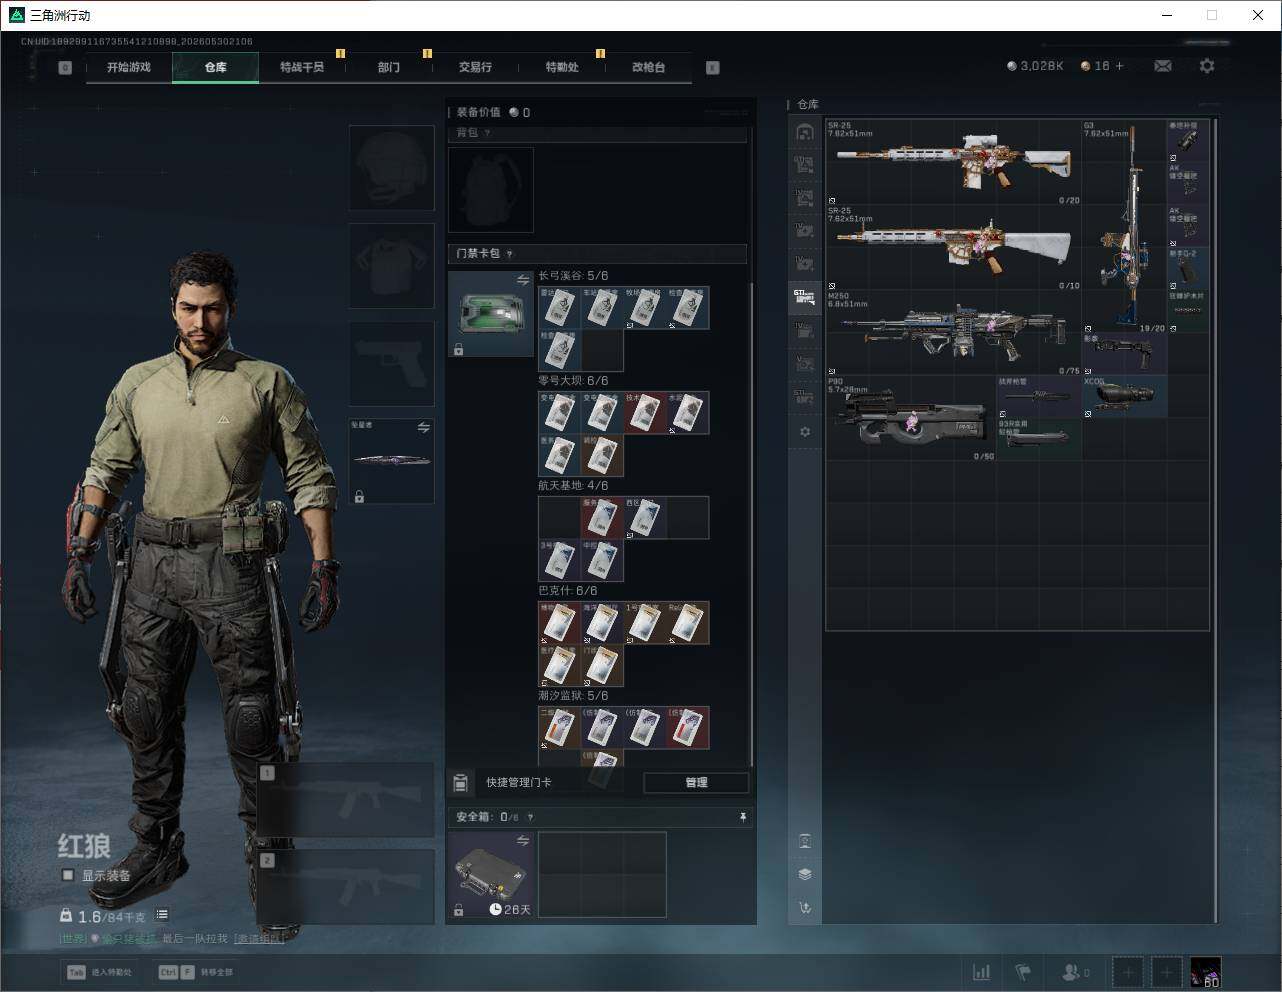1282x992 pixels.
Task: Open the 开始游戏 tab
Action: tap(129, 67)
